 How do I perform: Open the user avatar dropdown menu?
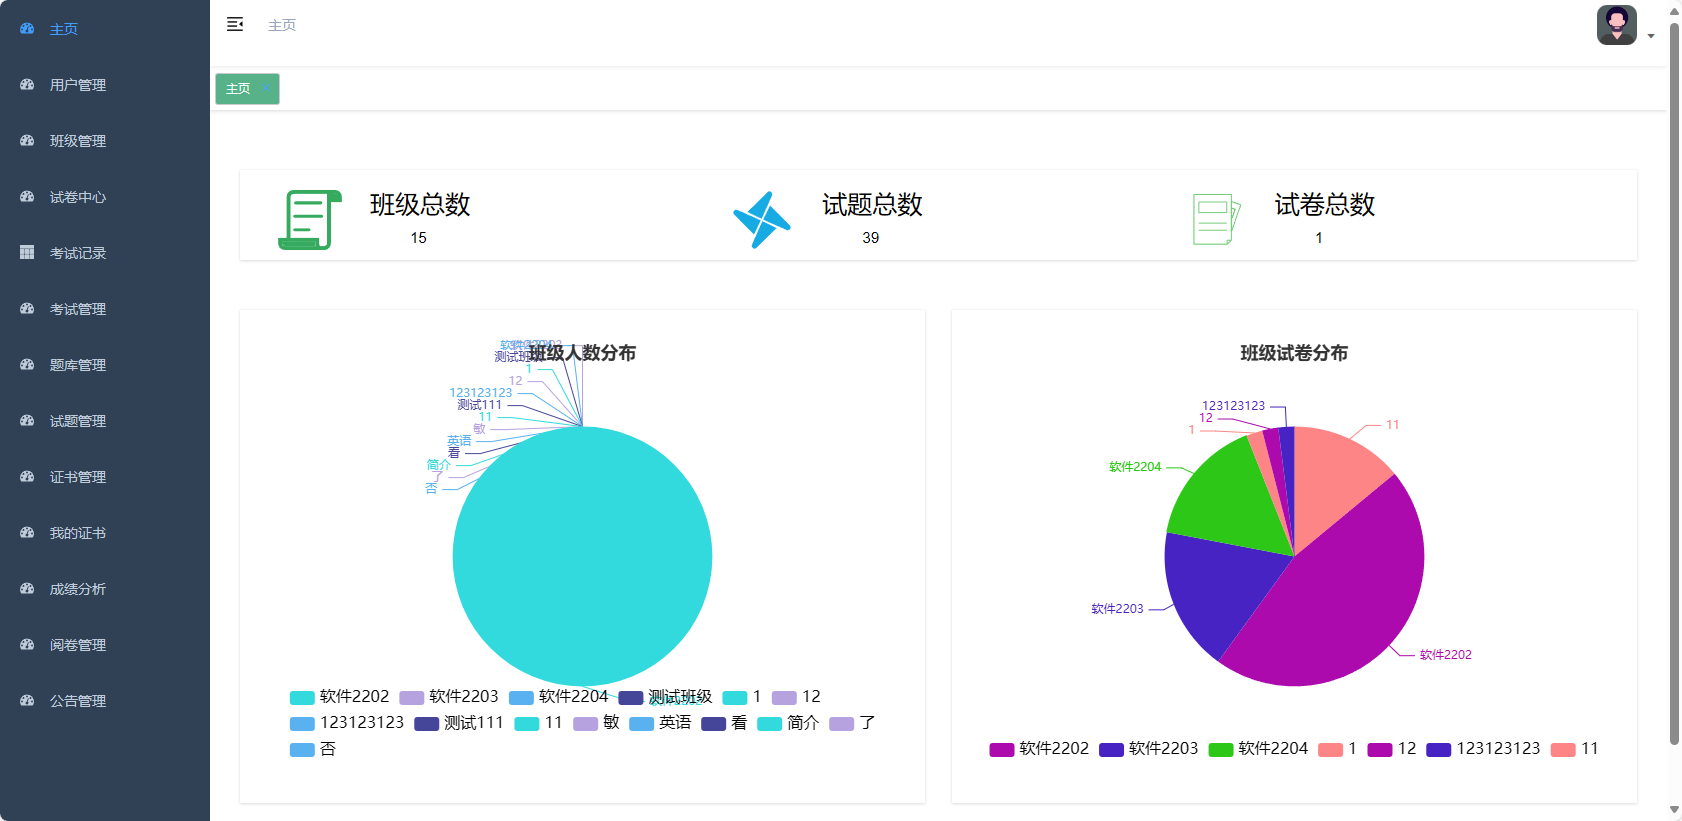click(1616, 25)
